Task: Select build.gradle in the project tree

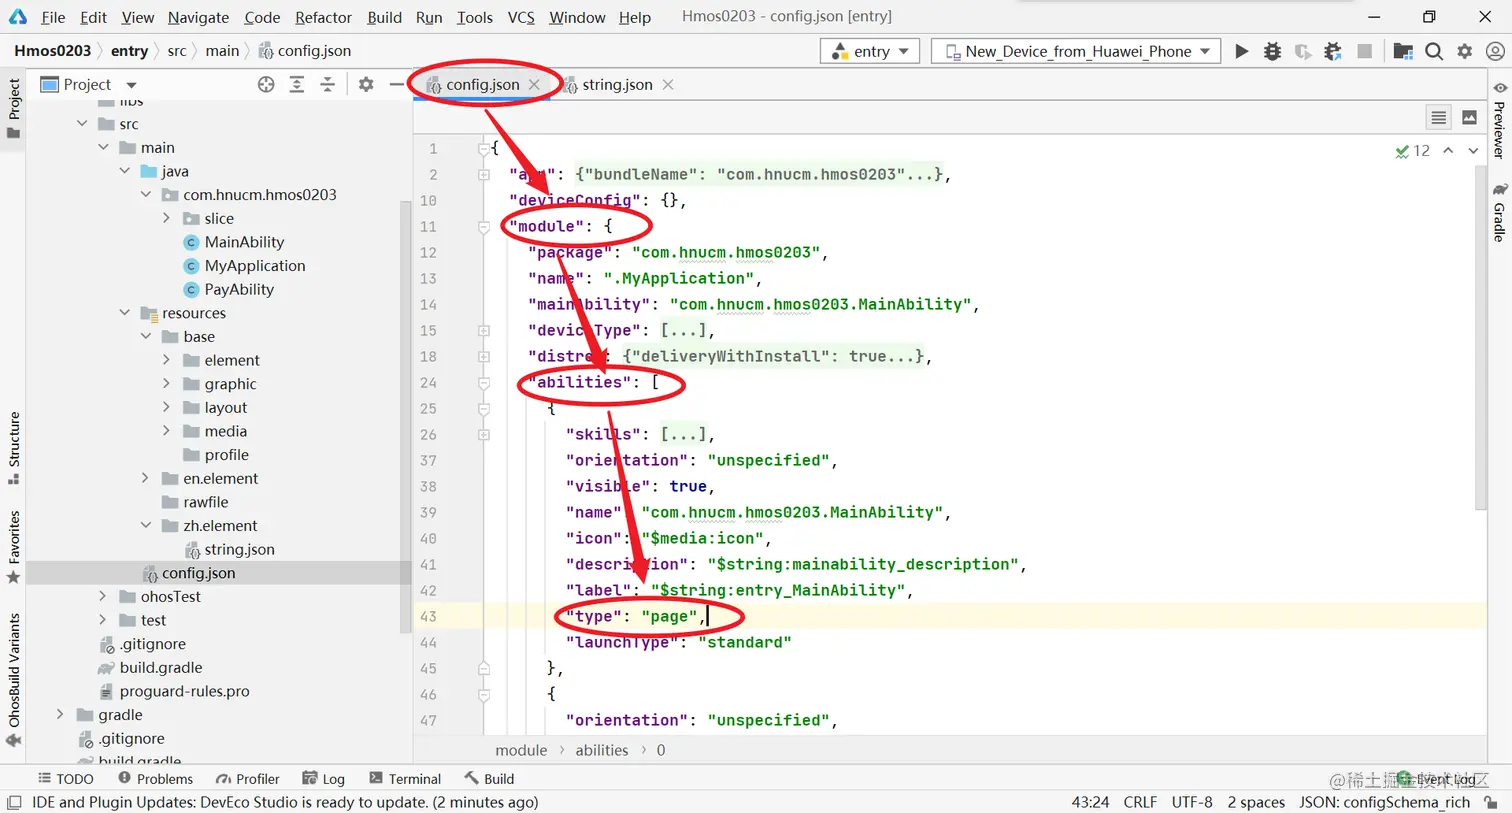Action: pyautogui.click(x=160, y=667)
